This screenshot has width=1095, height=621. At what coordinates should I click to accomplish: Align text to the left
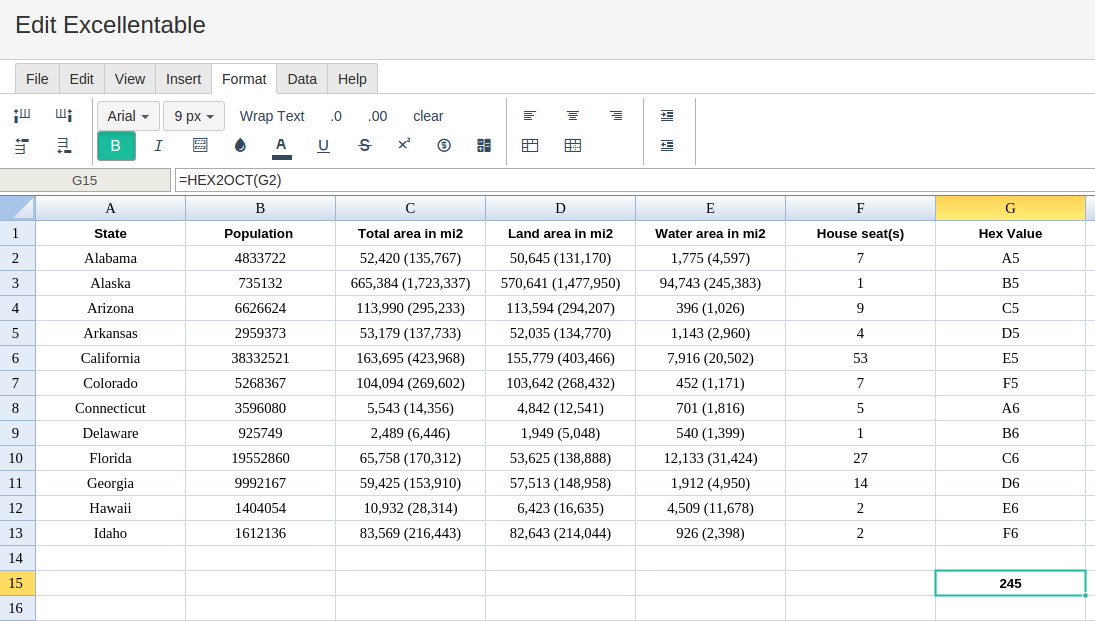[x=530, y=116]
